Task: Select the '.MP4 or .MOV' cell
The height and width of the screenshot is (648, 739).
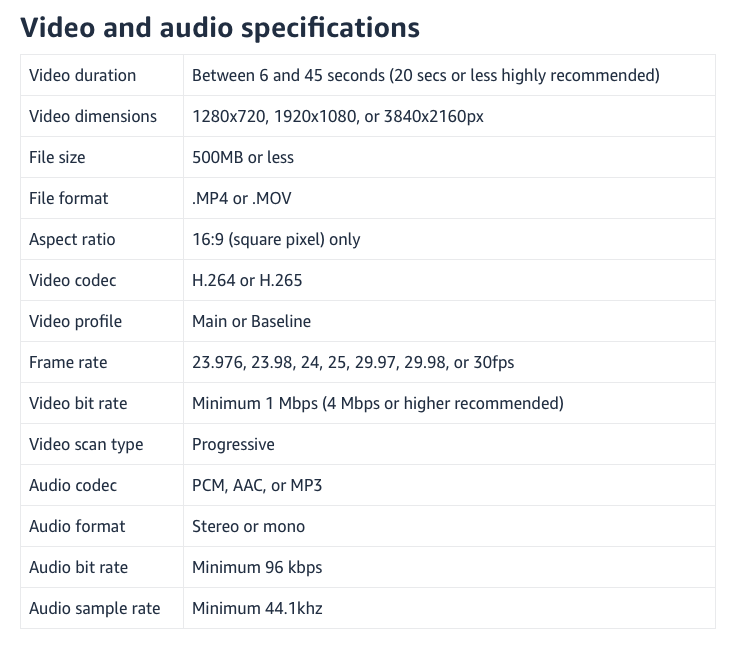Action: point(449,198)
